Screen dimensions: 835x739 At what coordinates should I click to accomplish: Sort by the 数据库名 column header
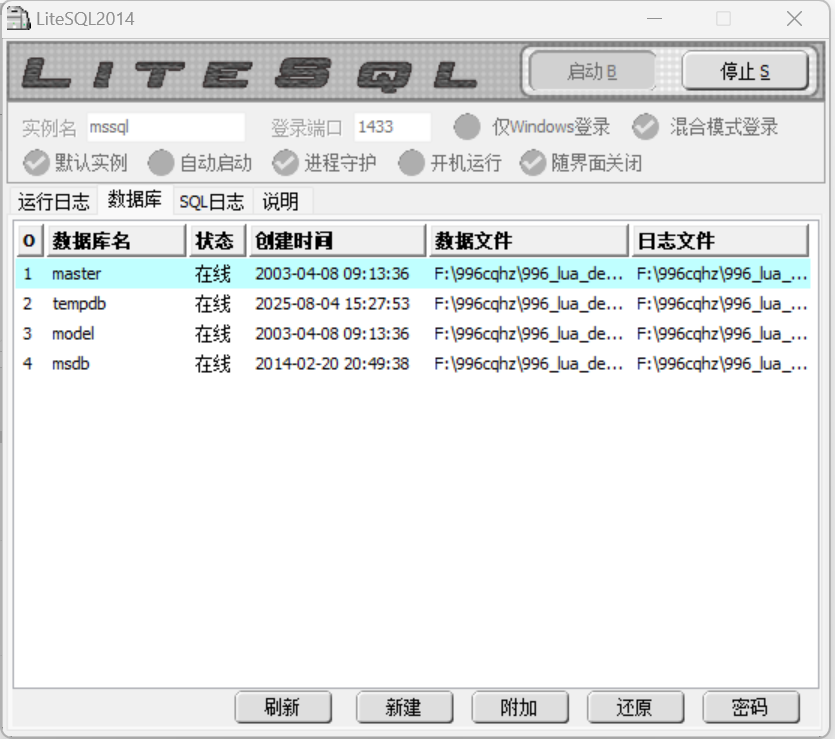coord(117,241)
